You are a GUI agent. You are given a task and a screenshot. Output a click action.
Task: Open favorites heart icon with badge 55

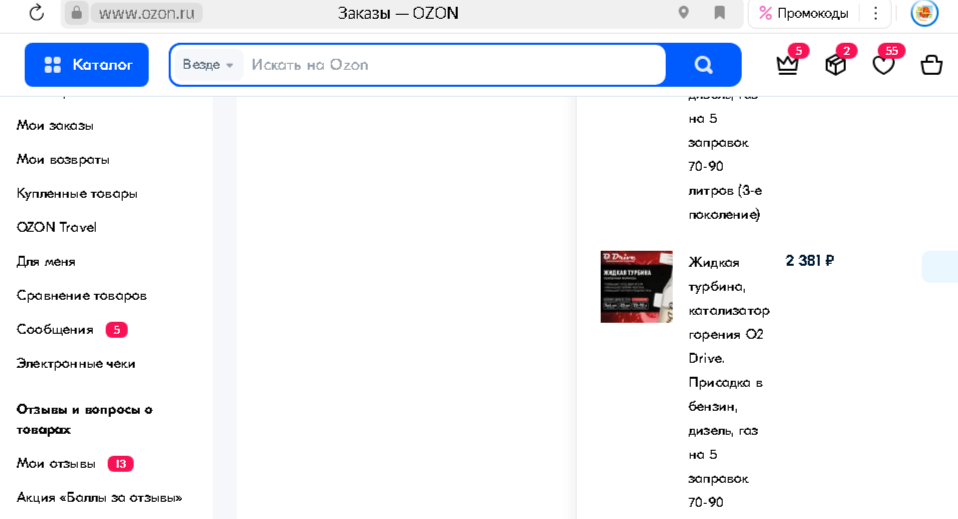[883, 64]
